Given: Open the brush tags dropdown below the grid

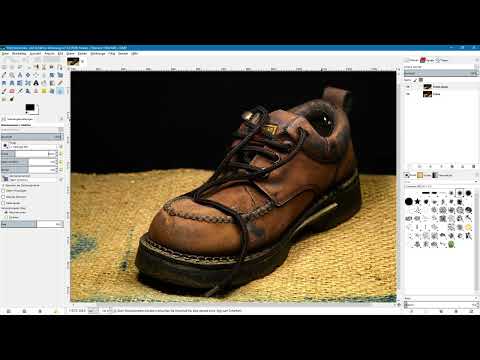Looking at the screenshot, I should coord(476,298).
